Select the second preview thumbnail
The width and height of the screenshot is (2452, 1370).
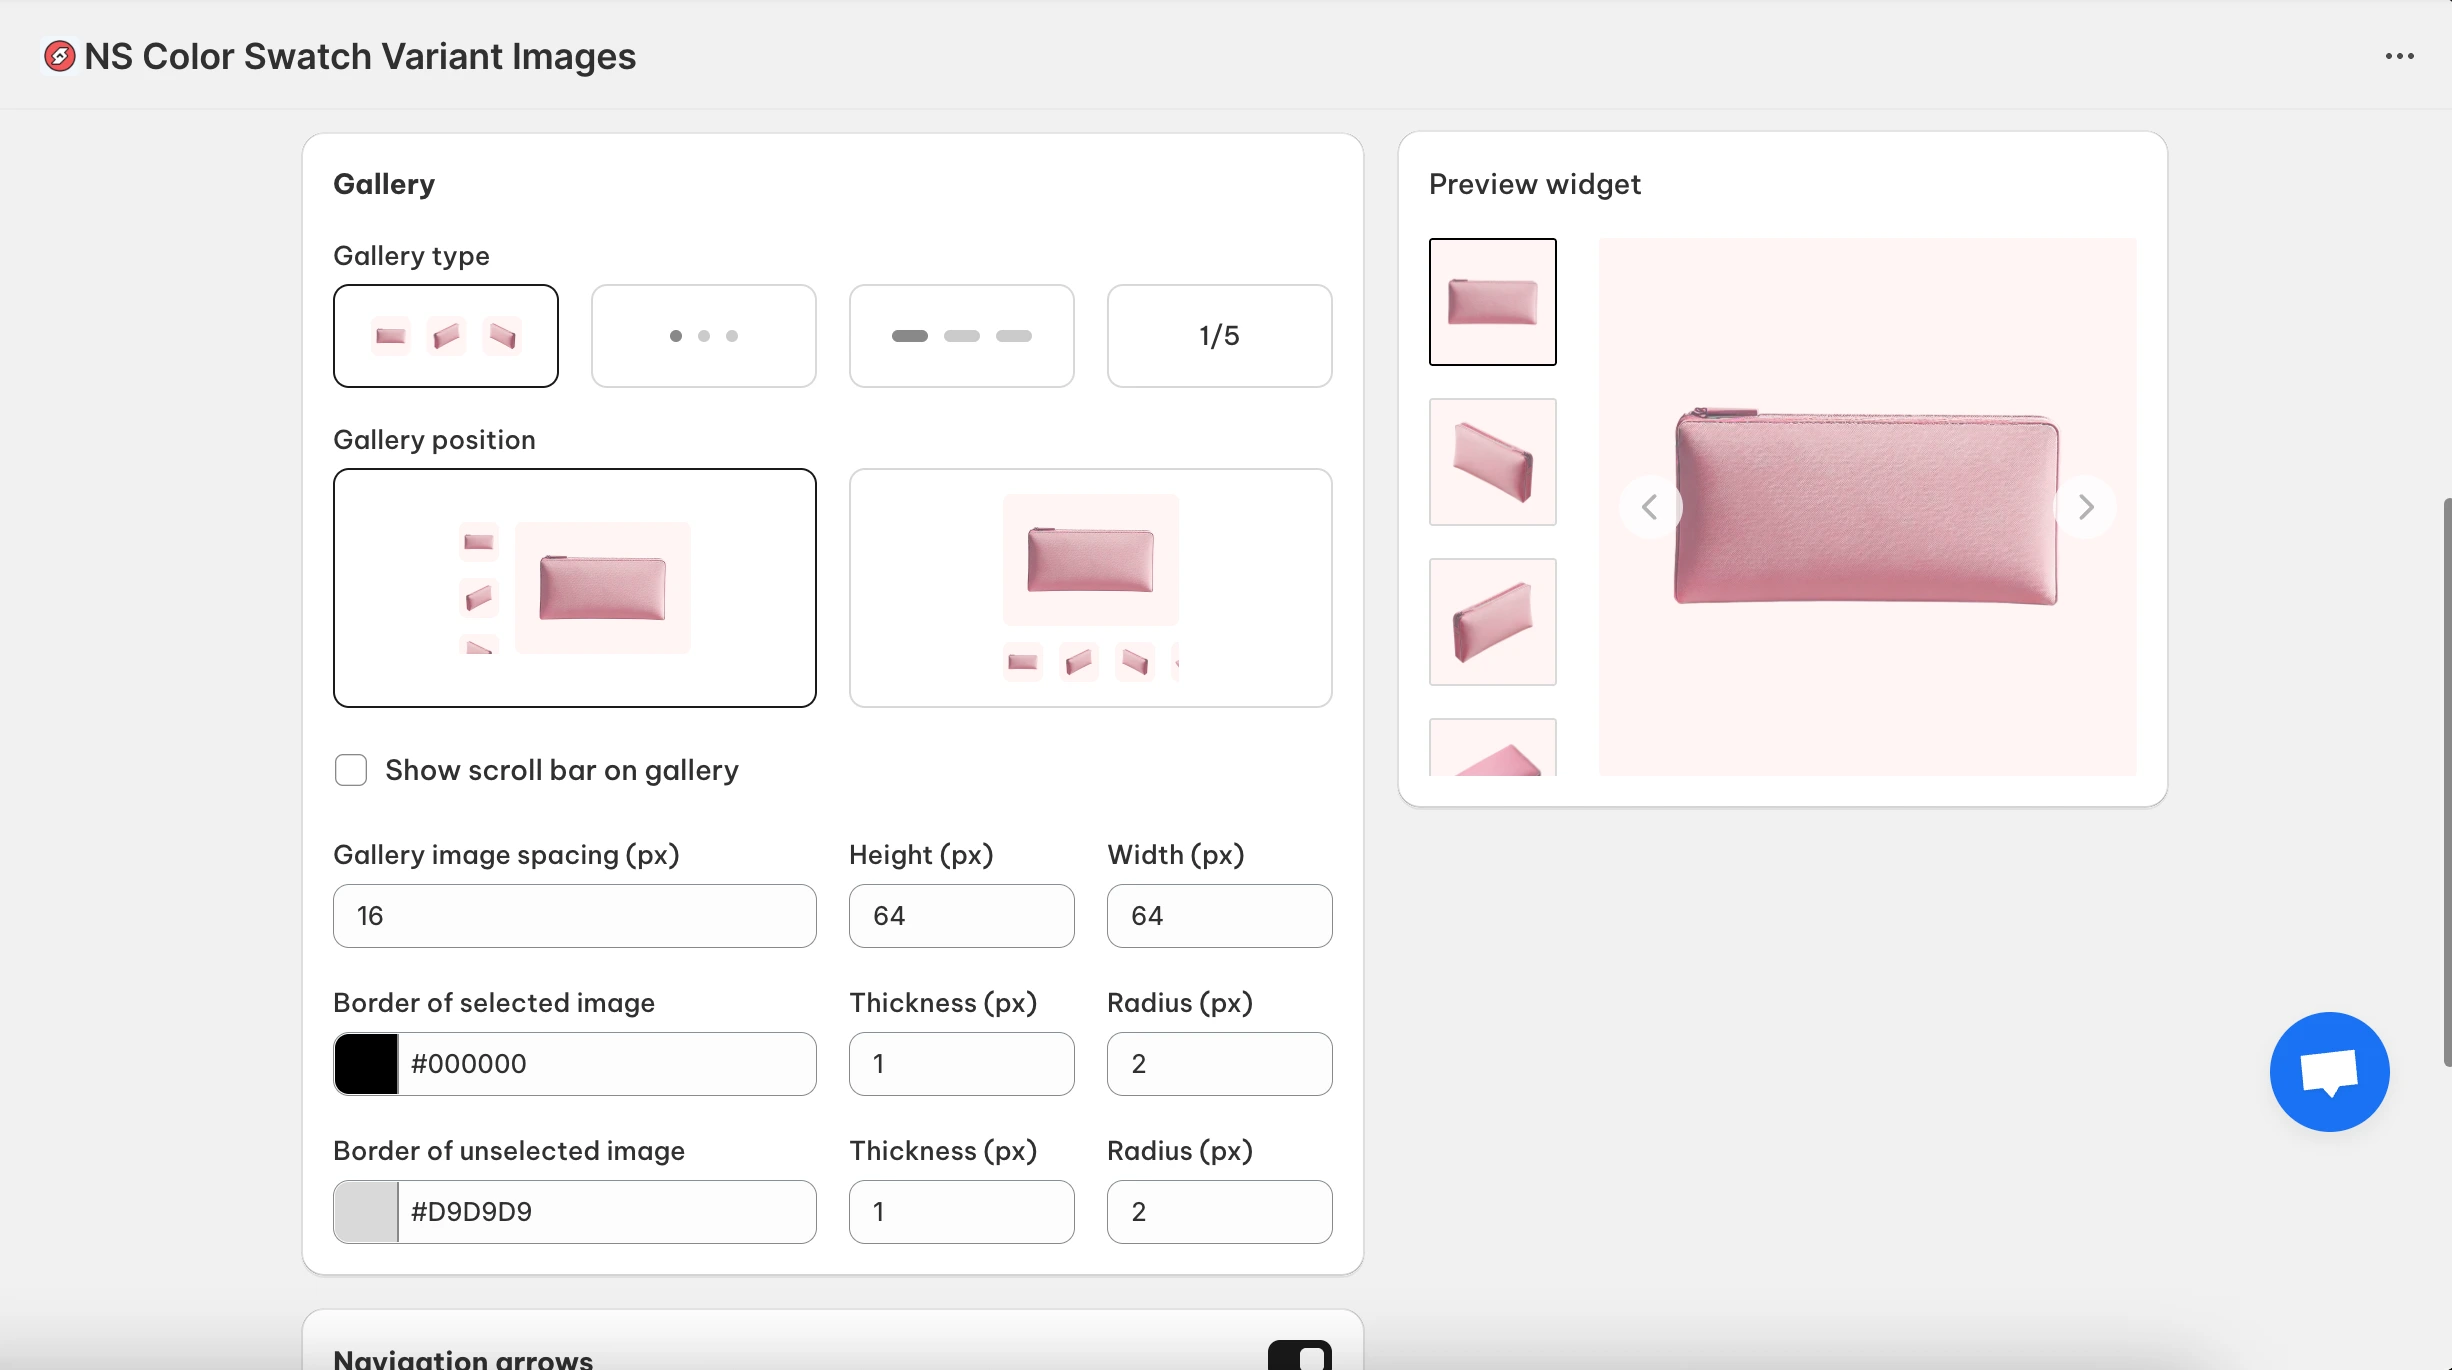tap(1492, 462)
